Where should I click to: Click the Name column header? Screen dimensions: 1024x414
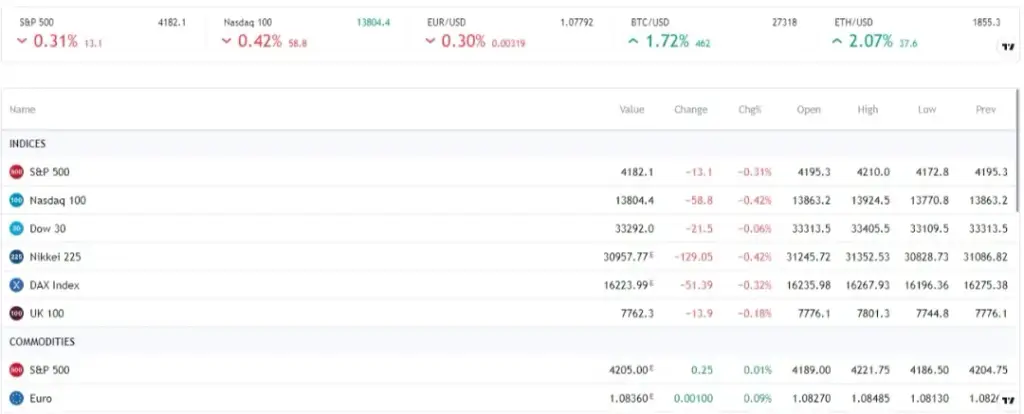click(x=22, y=110)
